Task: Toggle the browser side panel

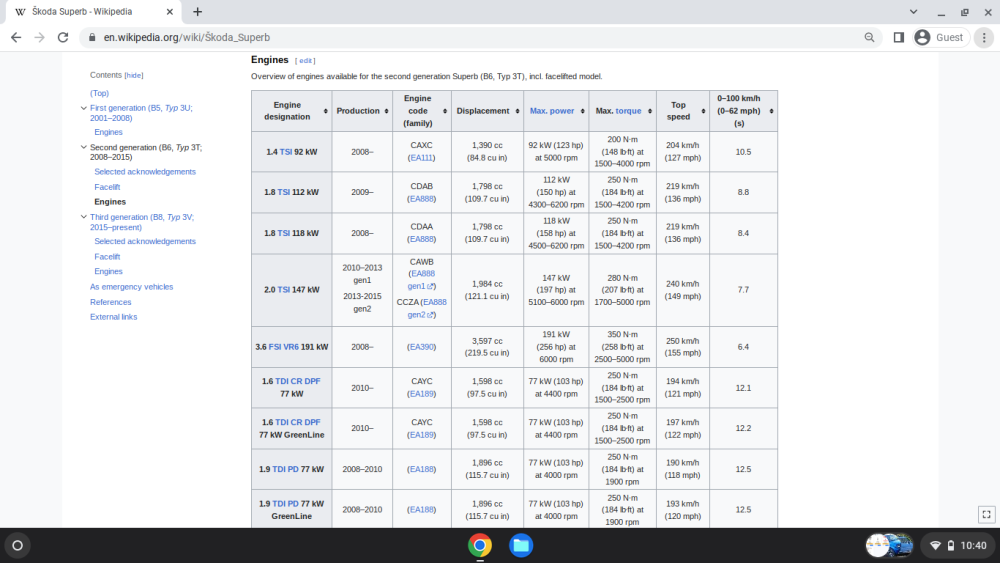Action: tap(899, 38)
